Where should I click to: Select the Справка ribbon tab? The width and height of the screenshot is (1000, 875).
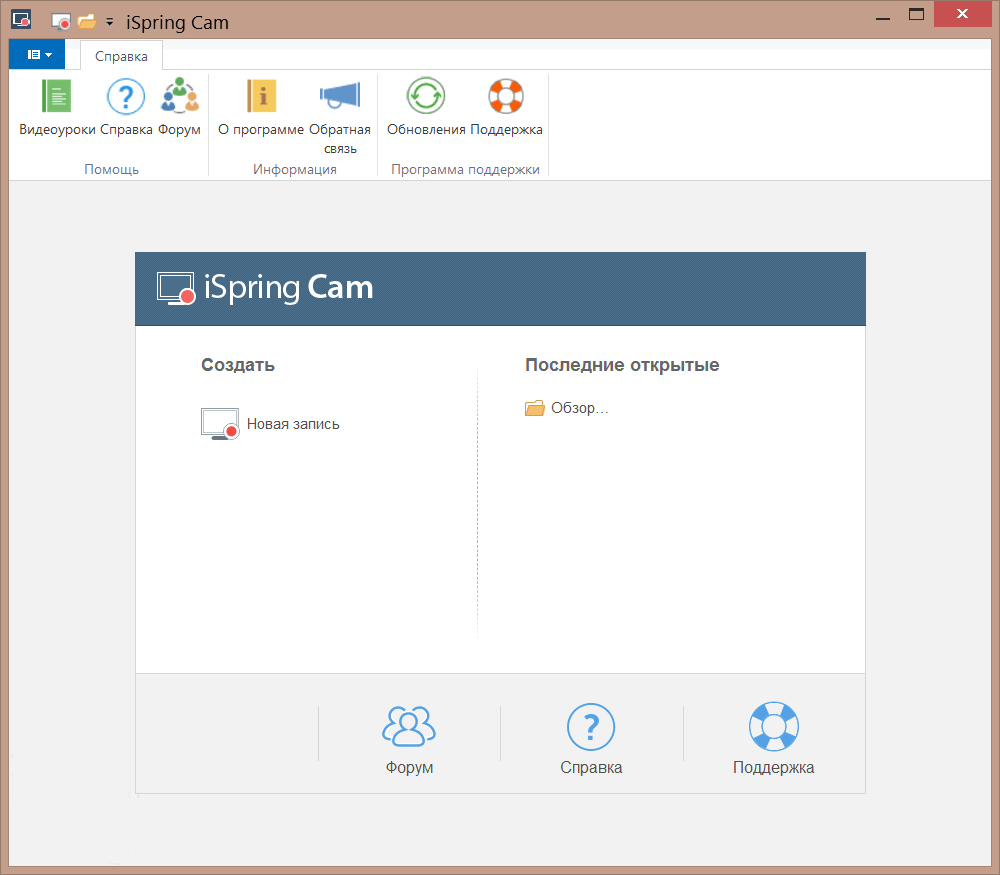point(121,56)
